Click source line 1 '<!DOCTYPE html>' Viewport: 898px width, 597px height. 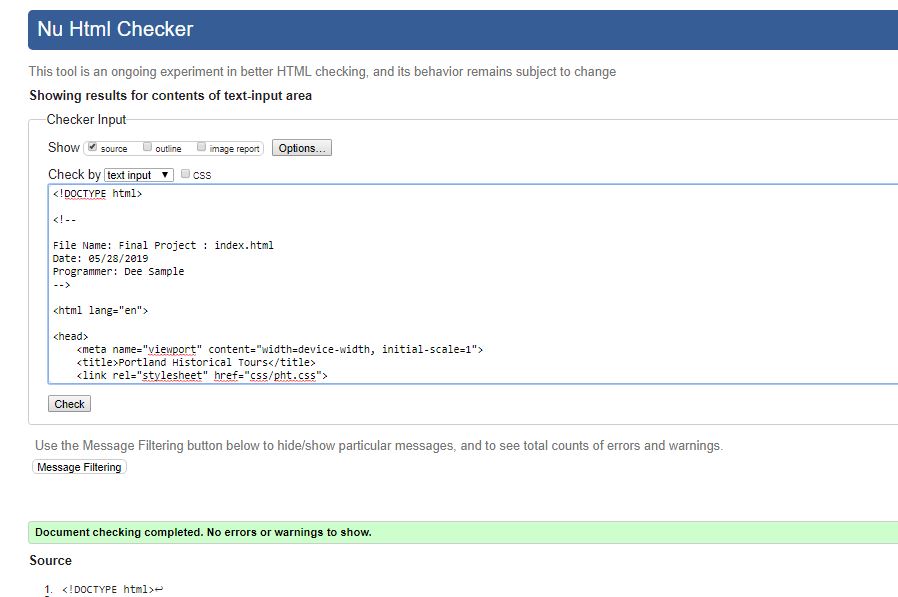[108, 589]
